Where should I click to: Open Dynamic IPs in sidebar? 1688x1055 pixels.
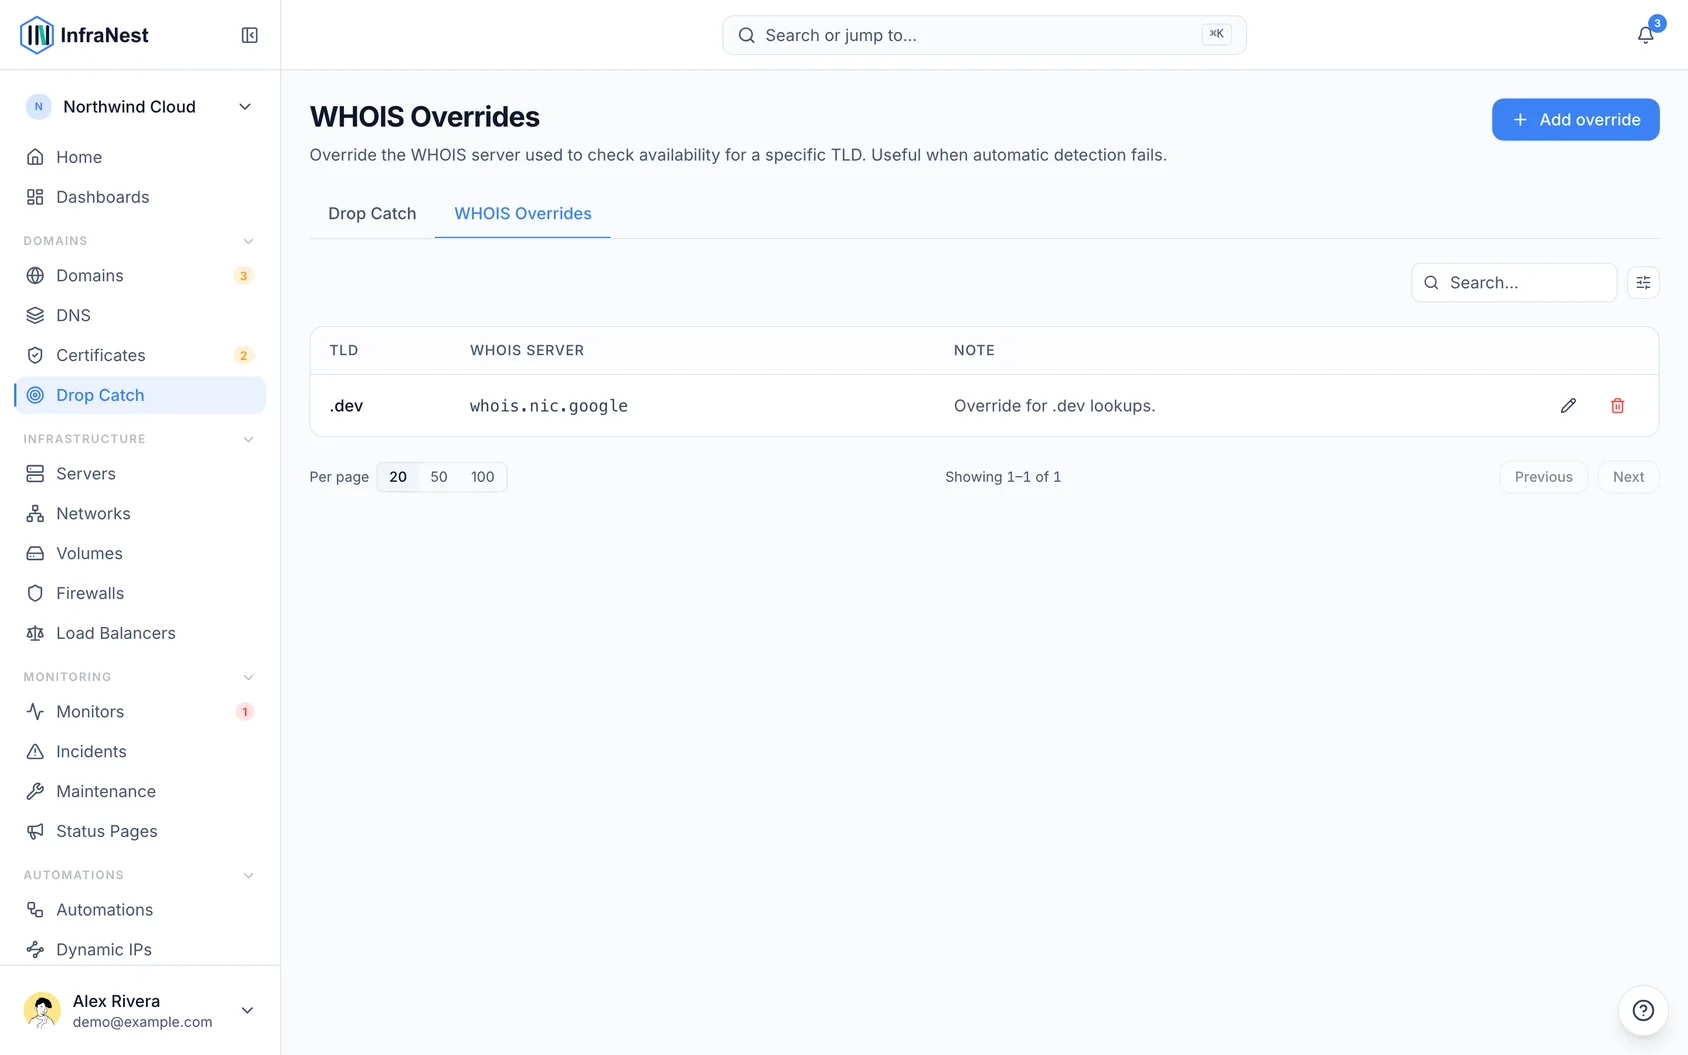tap(140, 949)
